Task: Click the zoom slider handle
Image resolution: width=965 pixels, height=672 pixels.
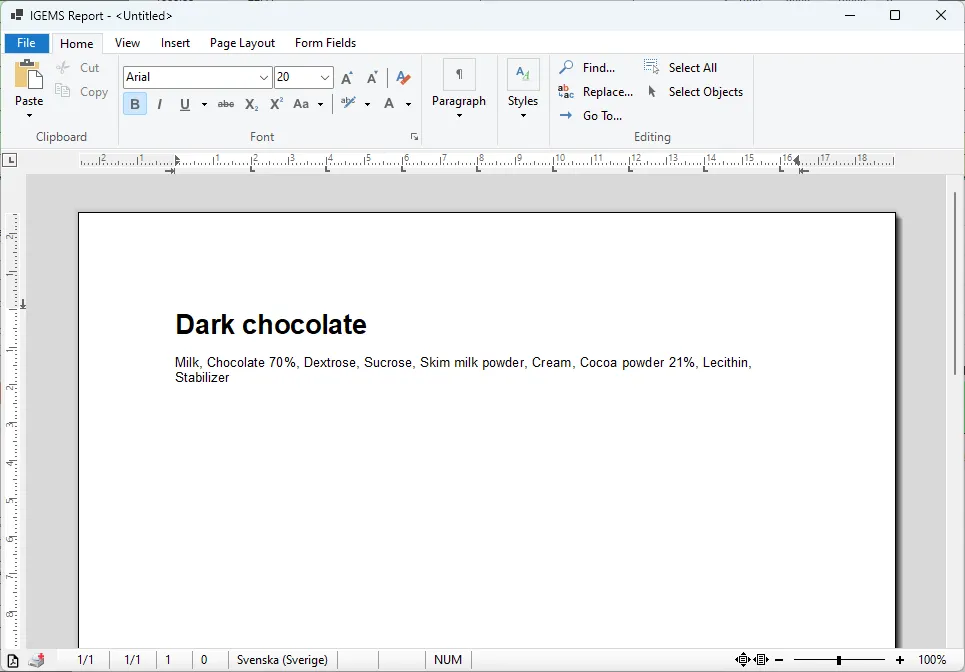Action: click(x=839, y=660)
